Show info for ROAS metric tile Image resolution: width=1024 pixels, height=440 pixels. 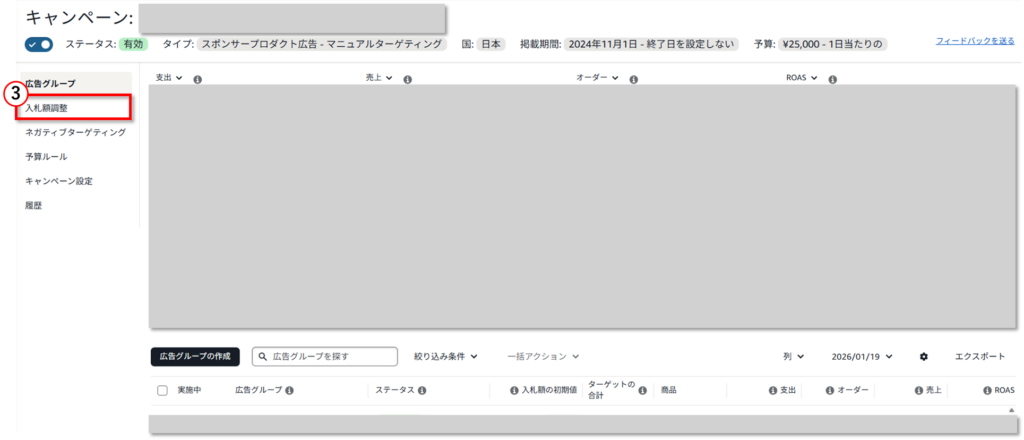[x=833, y=79]
